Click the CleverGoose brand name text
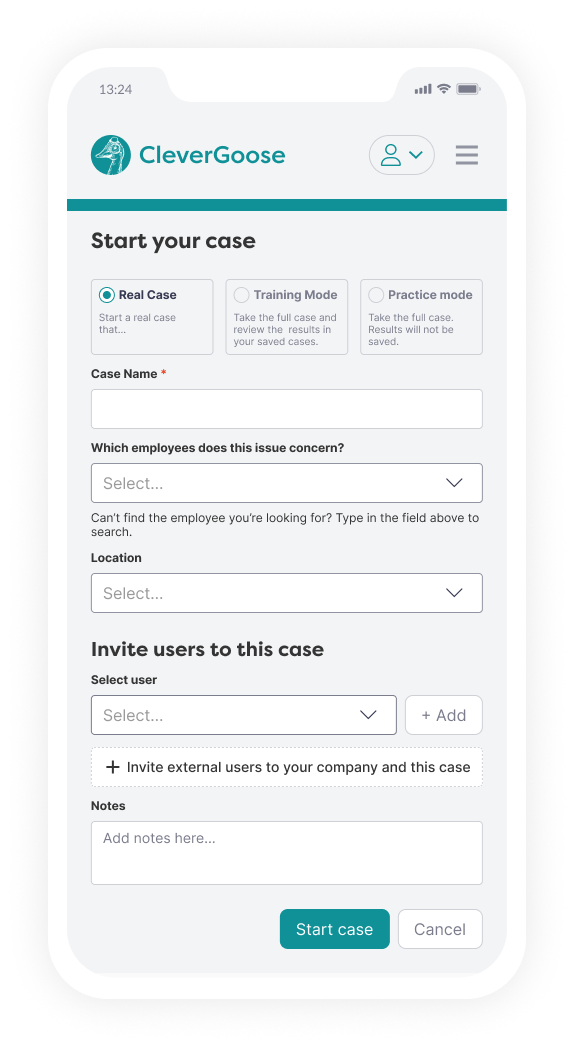 [212, 155]
